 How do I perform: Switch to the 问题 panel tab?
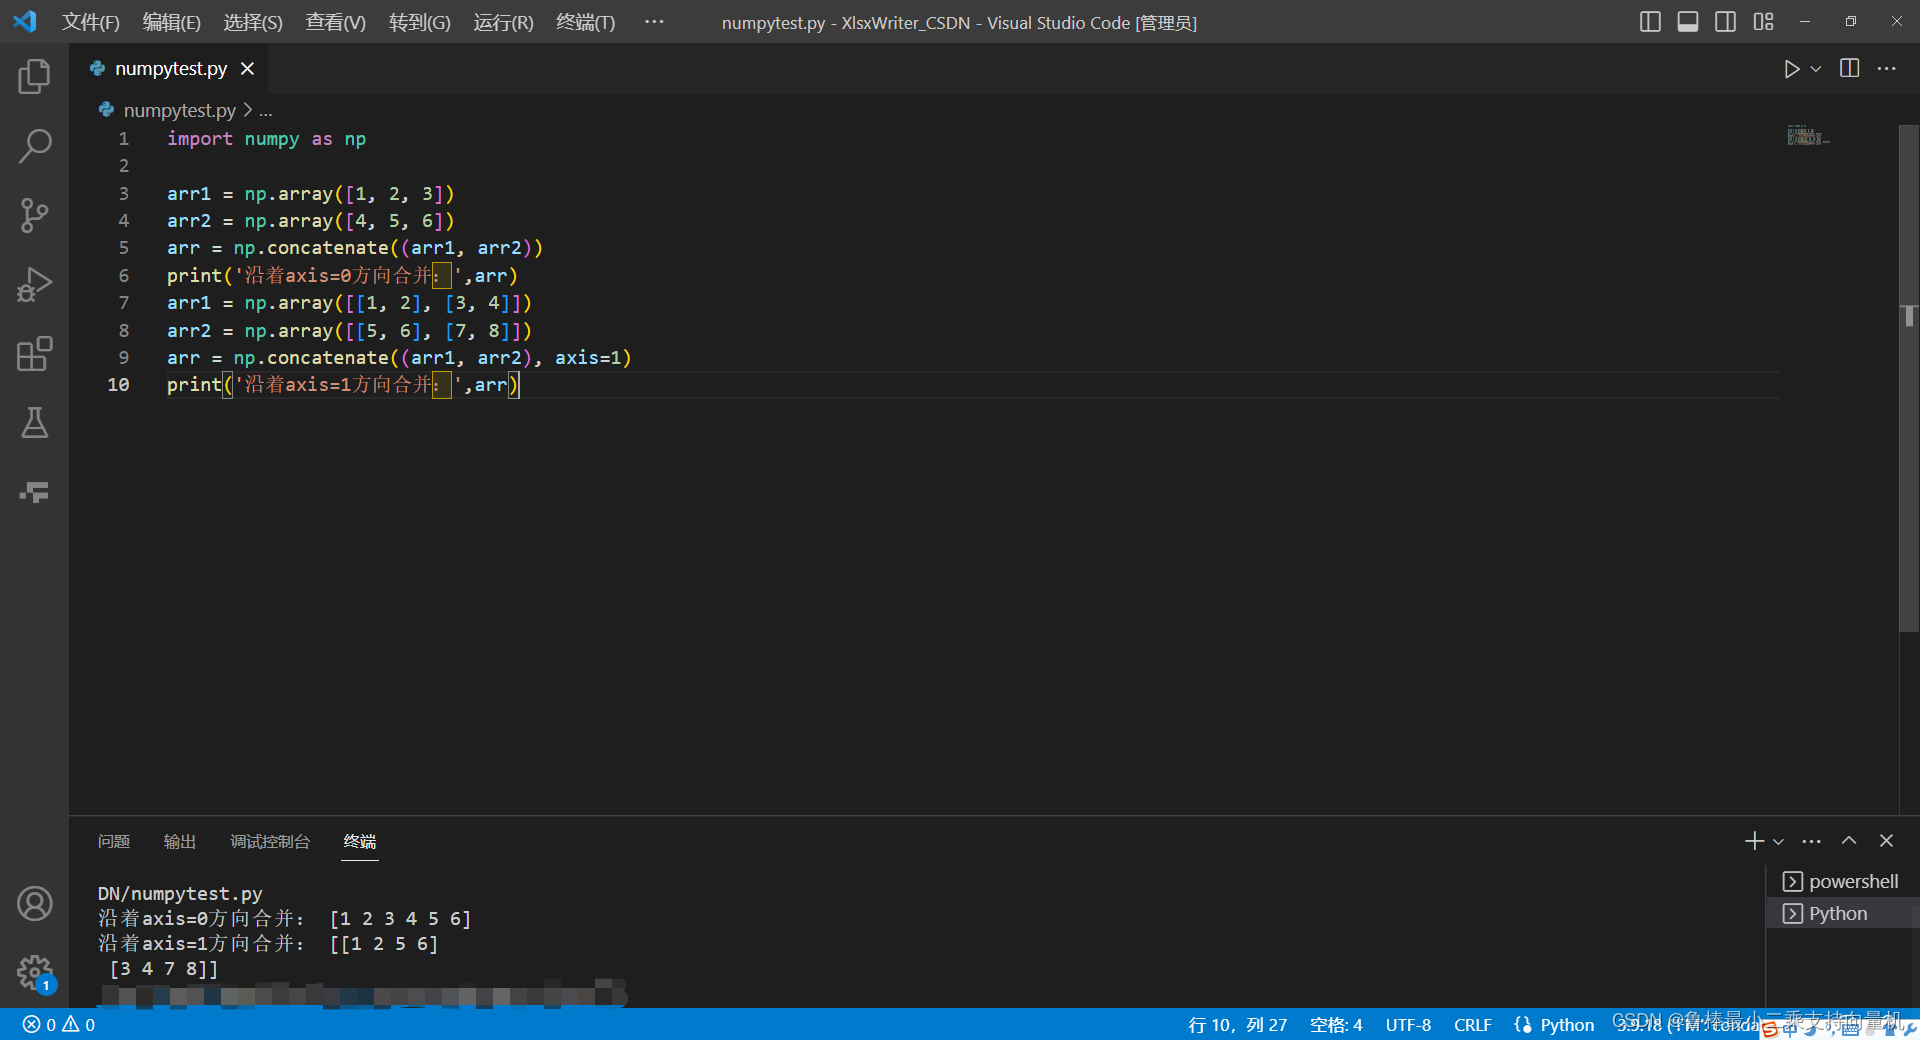[114, 842]
